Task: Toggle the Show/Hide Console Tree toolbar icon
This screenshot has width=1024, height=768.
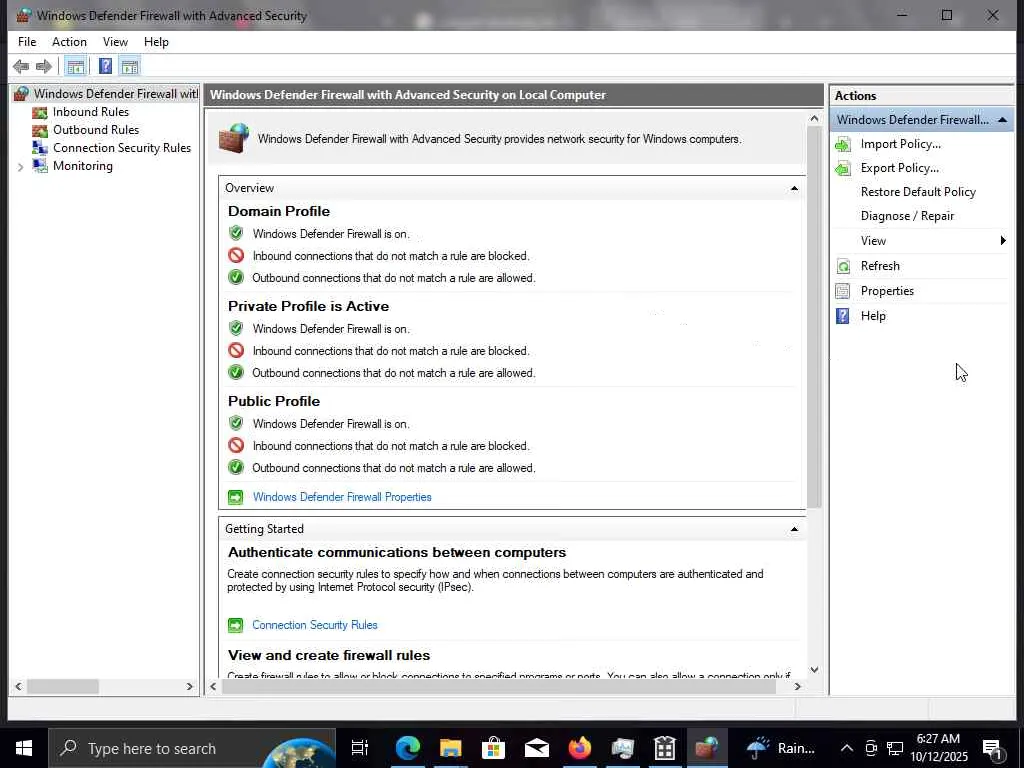Action: [76, 66]
